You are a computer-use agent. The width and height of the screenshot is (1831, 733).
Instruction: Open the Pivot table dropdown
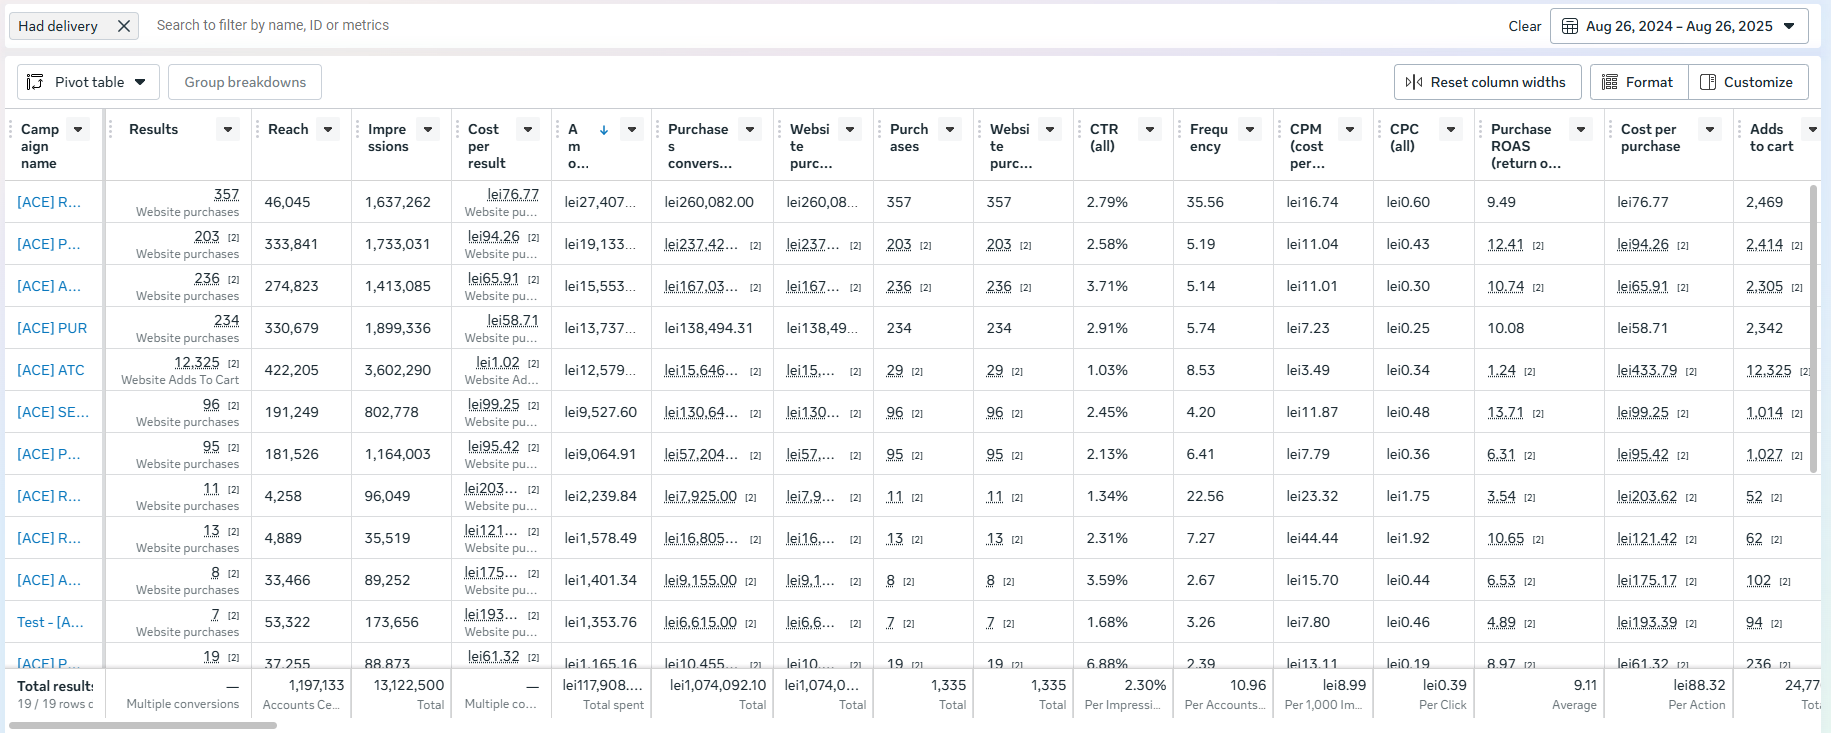(88, 82)
